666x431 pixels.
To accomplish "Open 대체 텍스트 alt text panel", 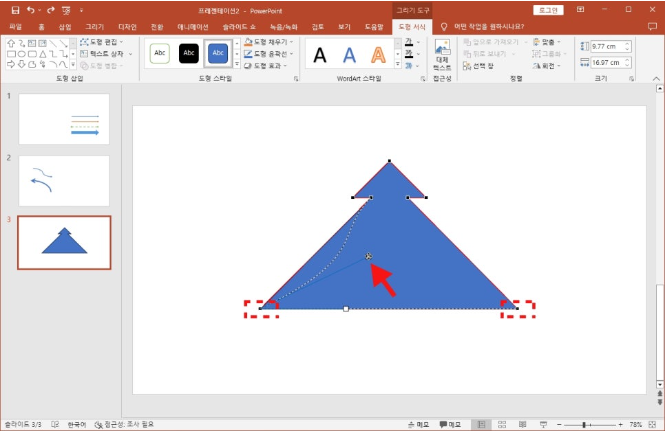I will (442, 55).
